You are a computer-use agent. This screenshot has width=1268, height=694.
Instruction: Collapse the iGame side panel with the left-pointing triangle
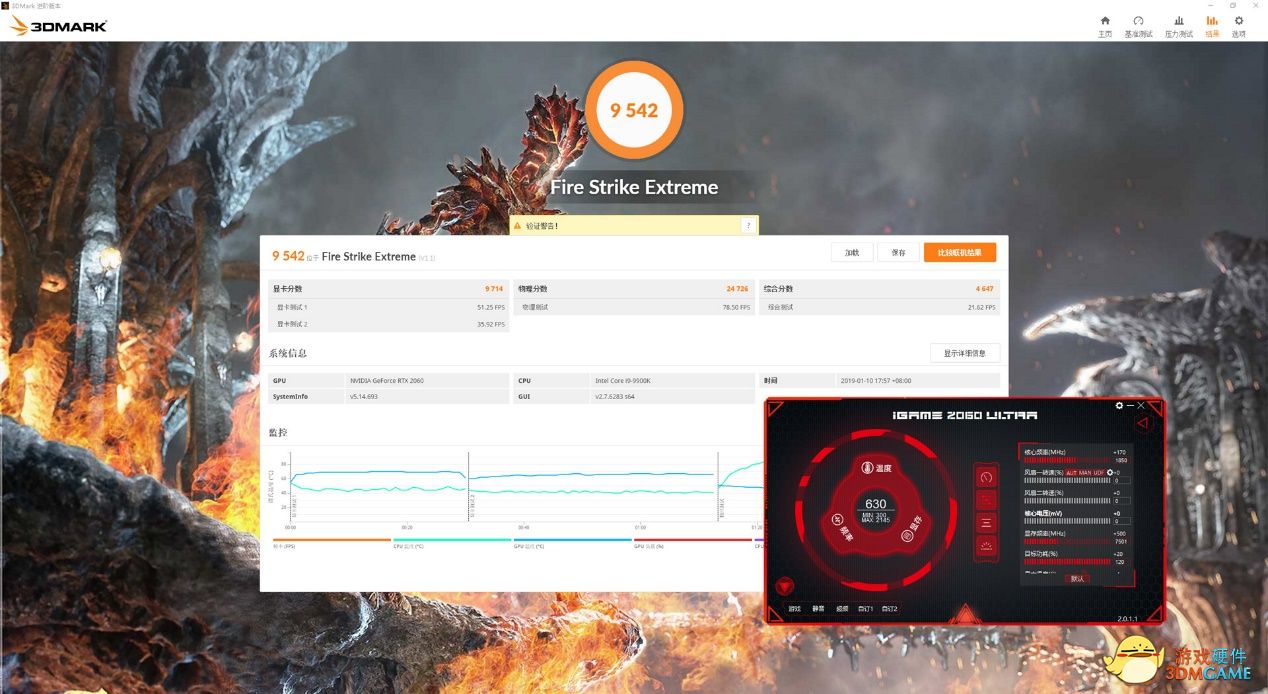1142,423
